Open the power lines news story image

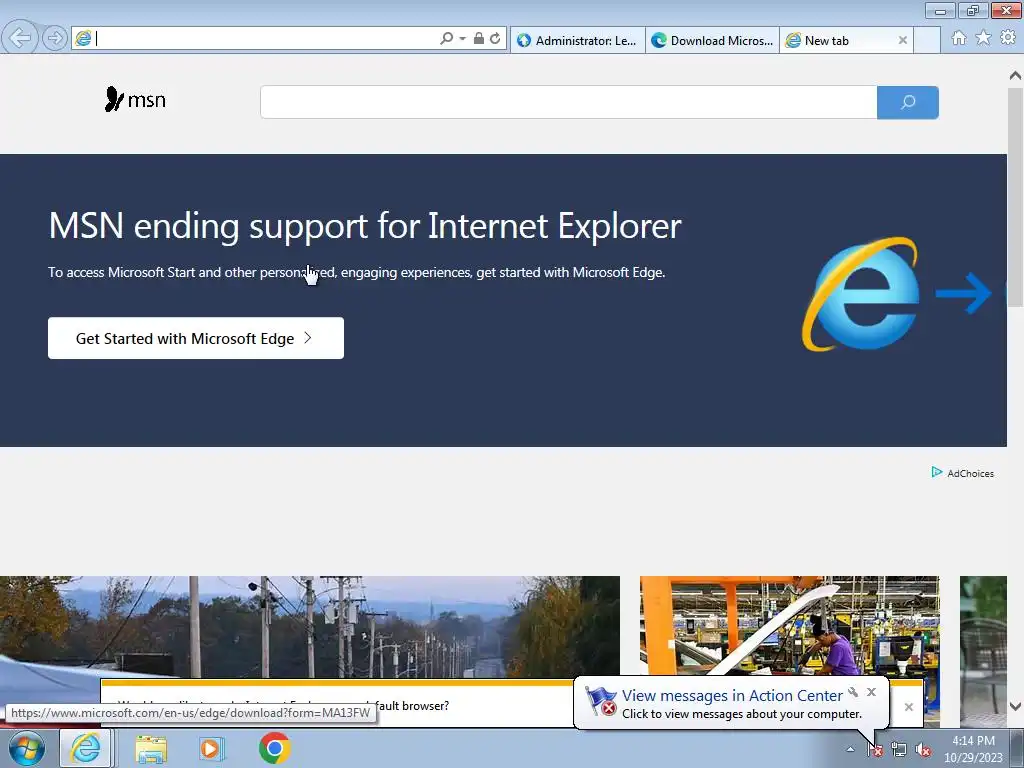click(310, 627)
